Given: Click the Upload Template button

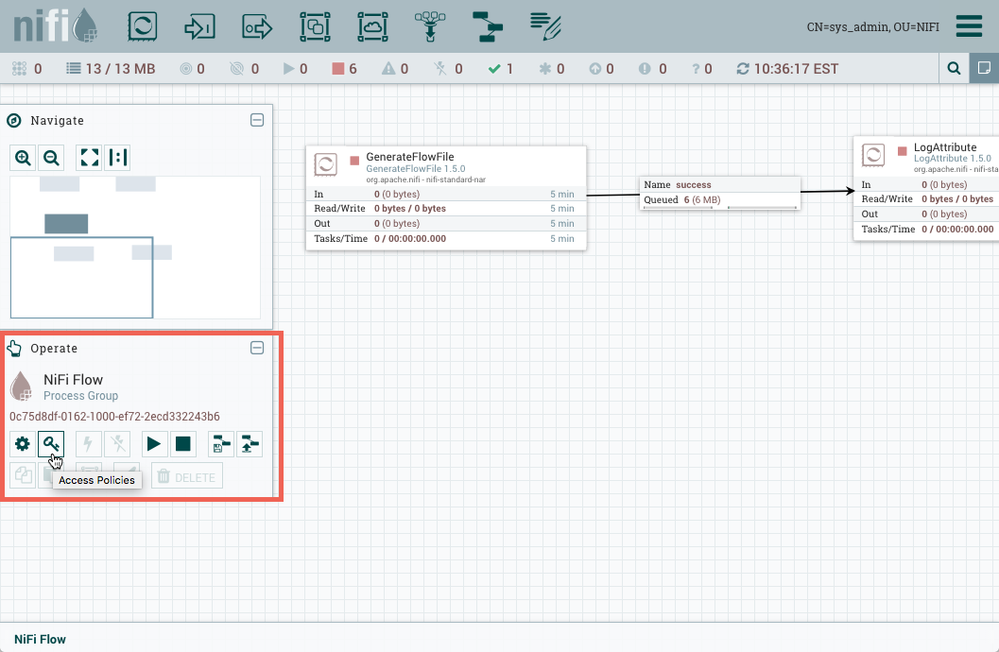Looking at the screenshot, I should [250, 444].
